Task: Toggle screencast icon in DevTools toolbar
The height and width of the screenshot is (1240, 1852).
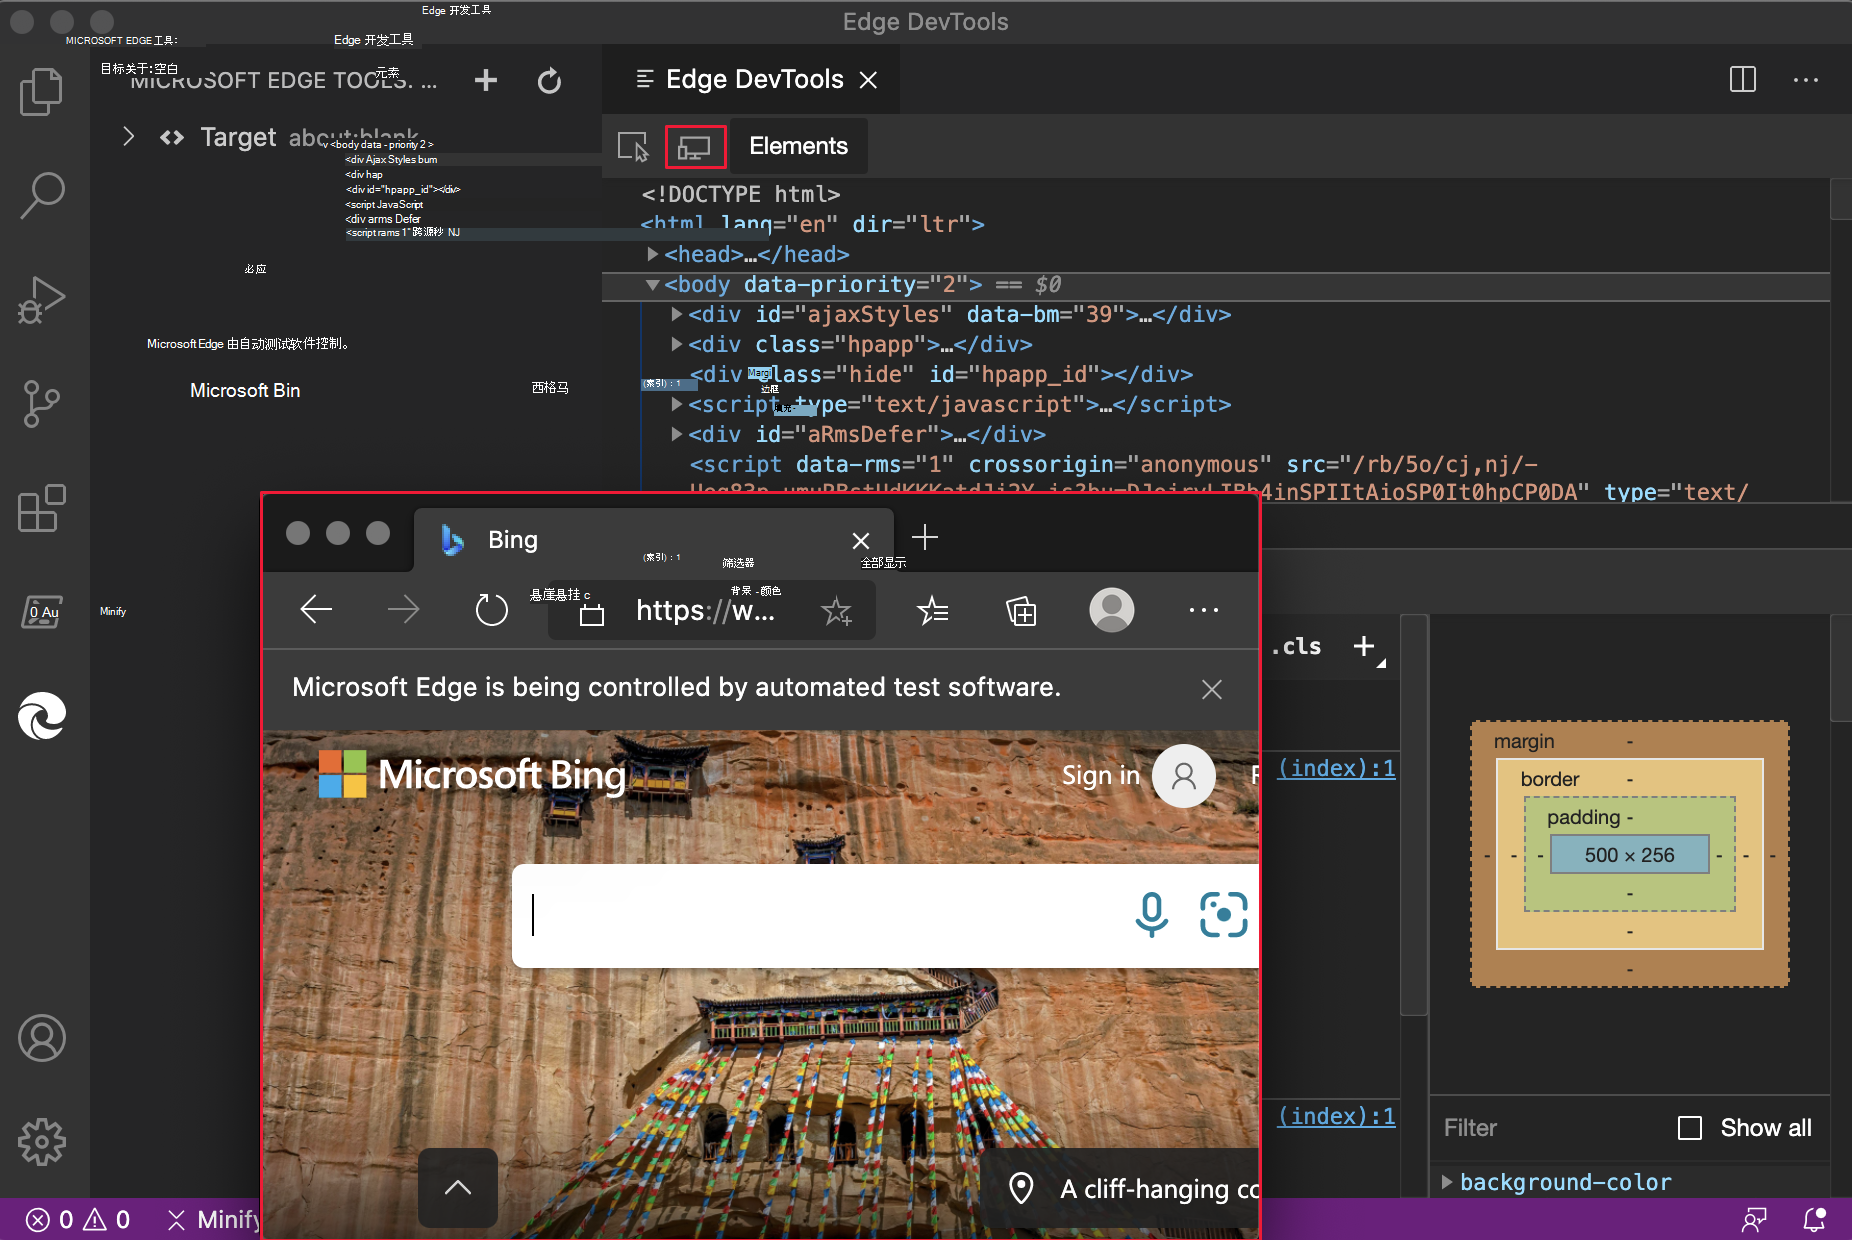Action: [694, 147]
